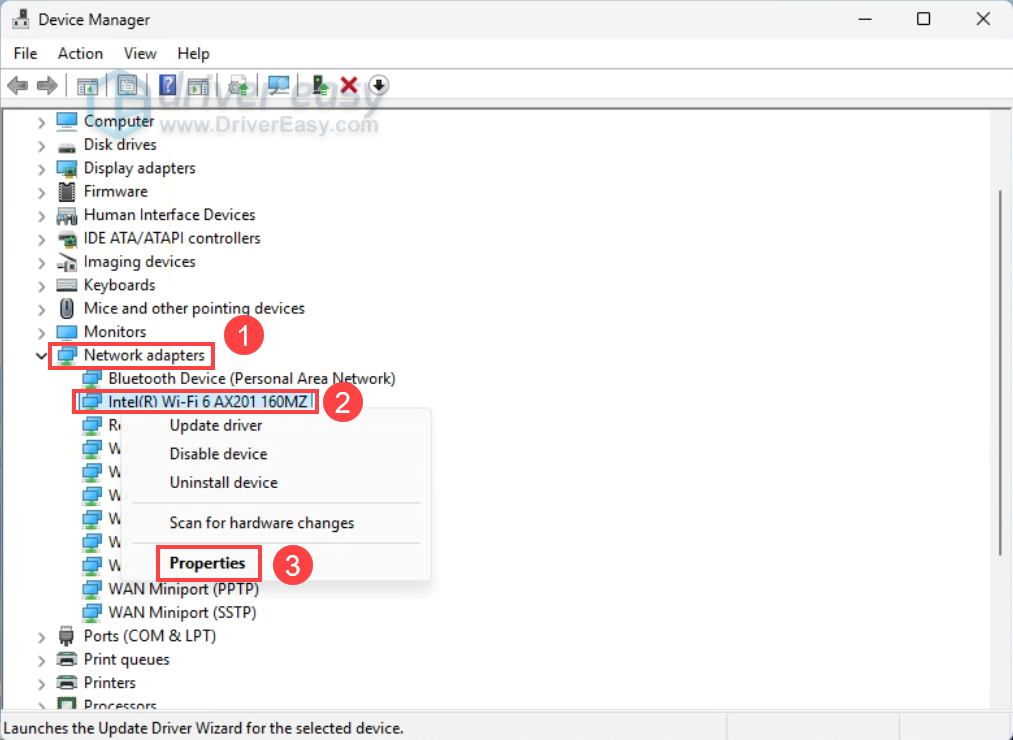
Task: Select the Printers category icon
Action: tap(67, 682)
